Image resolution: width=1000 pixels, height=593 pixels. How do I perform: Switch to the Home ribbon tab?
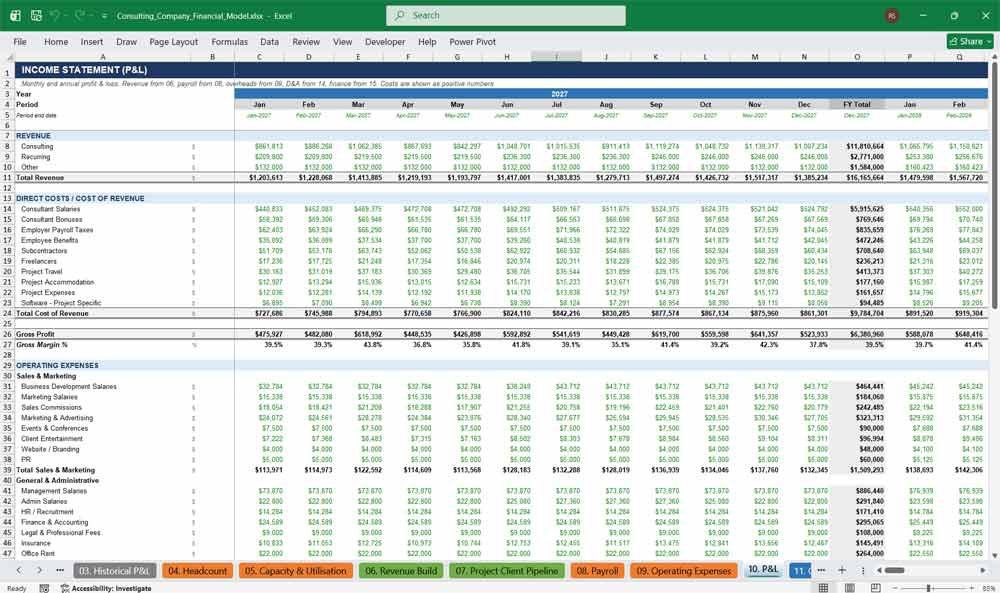coord(56,41)
